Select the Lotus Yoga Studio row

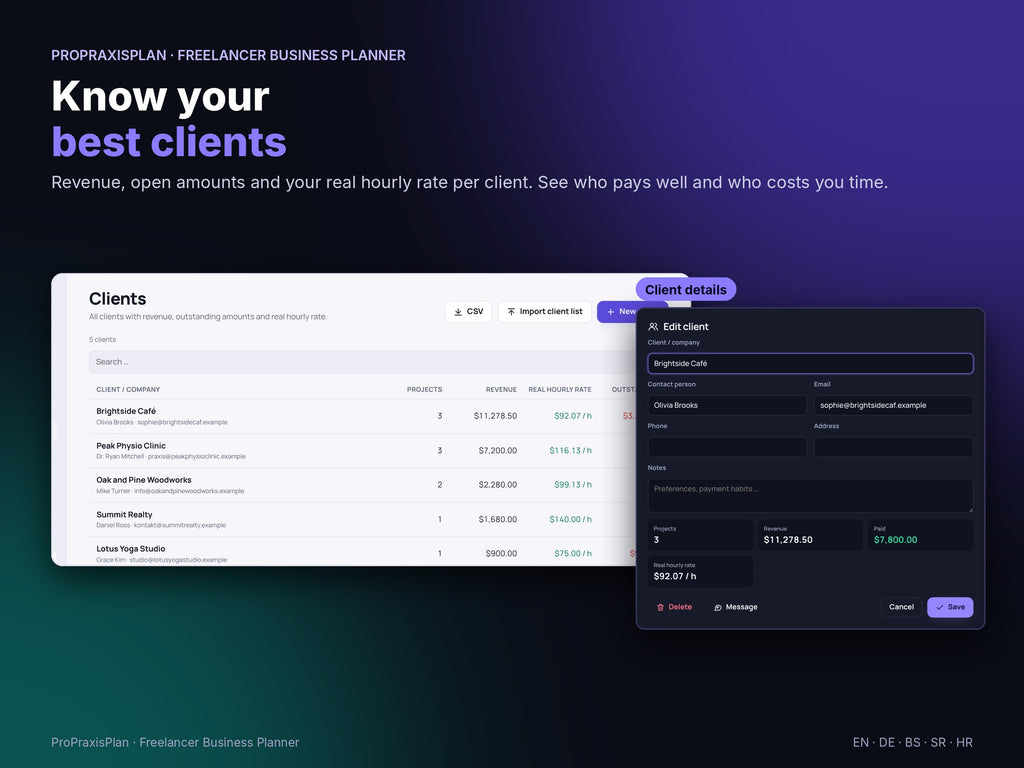tap(362, 552)
